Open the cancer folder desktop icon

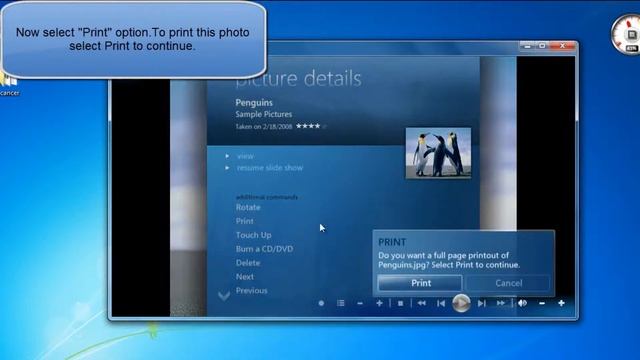(9, 85)
